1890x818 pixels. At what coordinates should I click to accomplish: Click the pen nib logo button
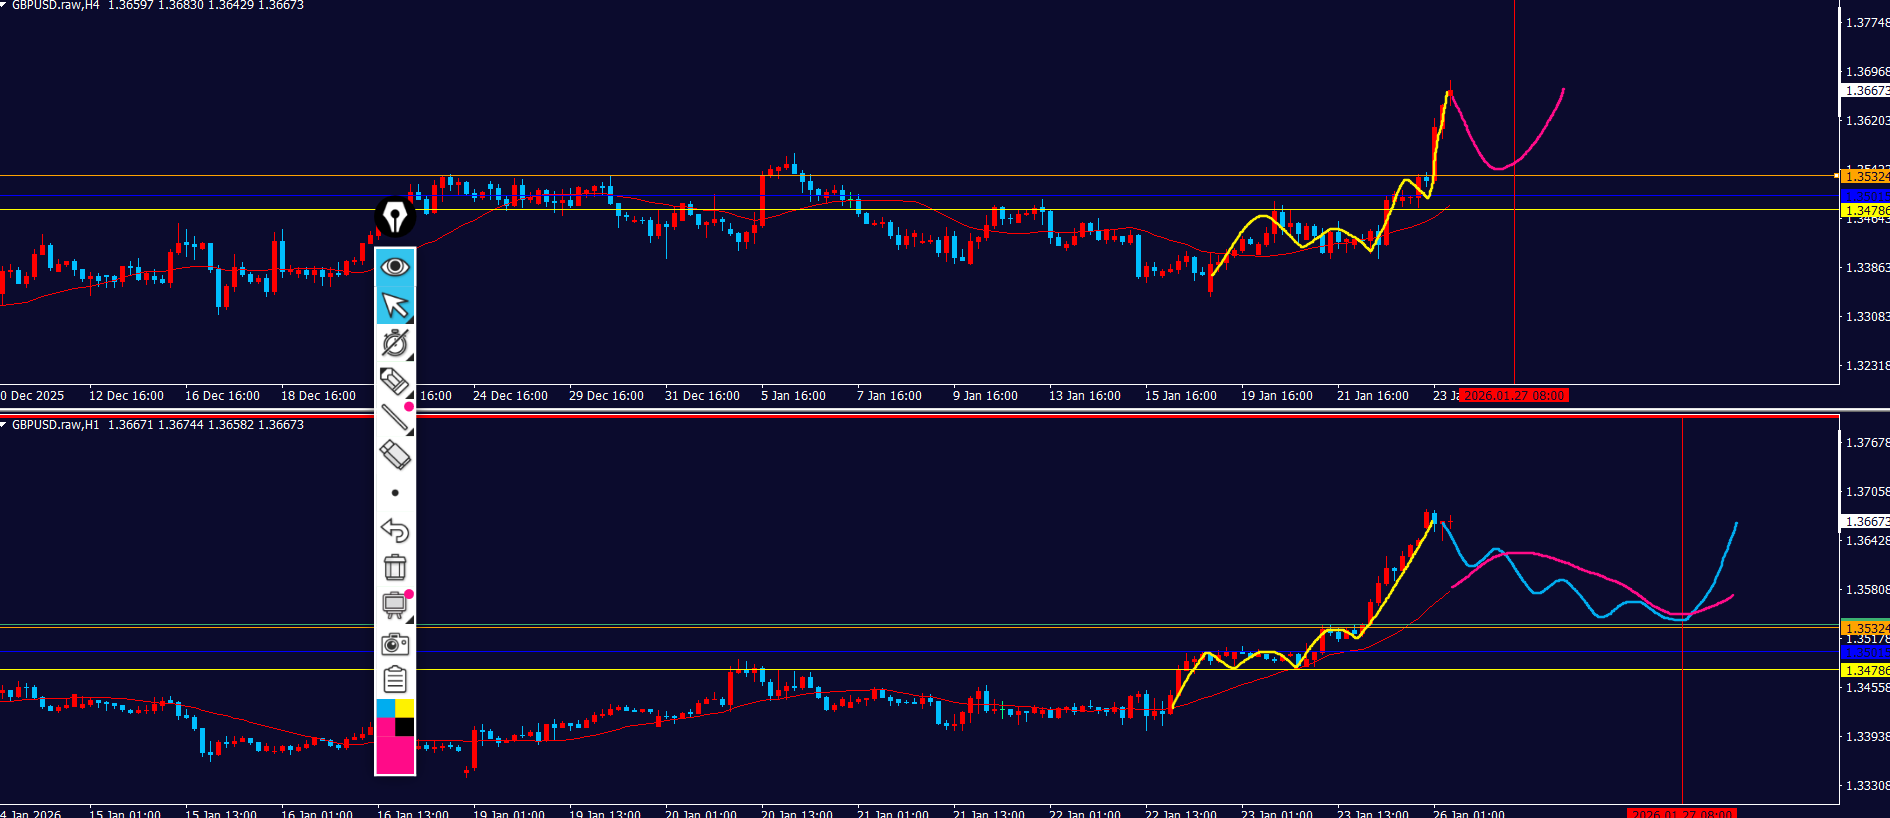click(x=395, y=216)
